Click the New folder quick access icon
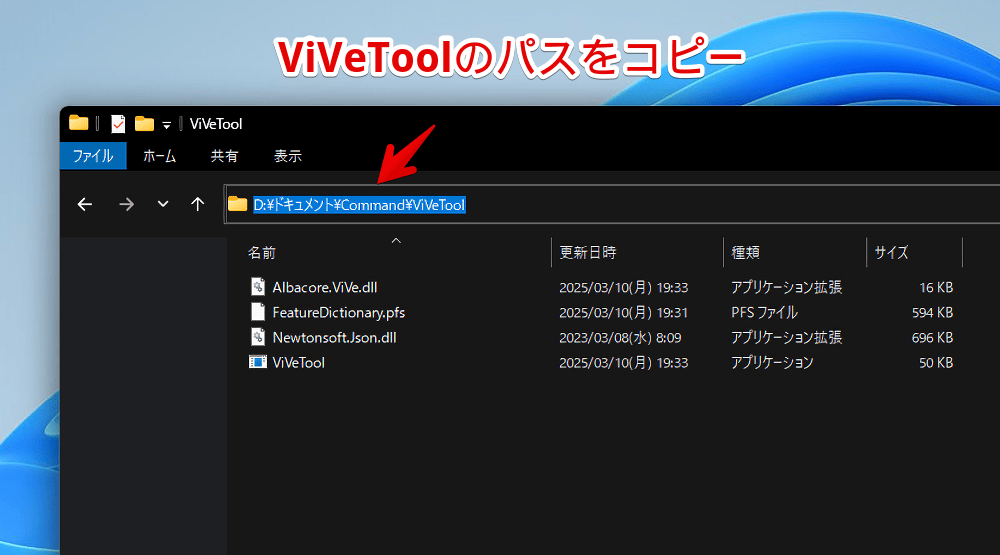The image size is (1000, 555). click(144, 124)
